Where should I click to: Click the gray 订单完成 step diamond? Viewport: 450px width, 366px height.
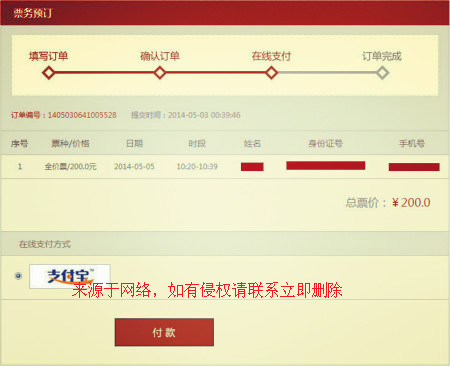tap(382, 73)
